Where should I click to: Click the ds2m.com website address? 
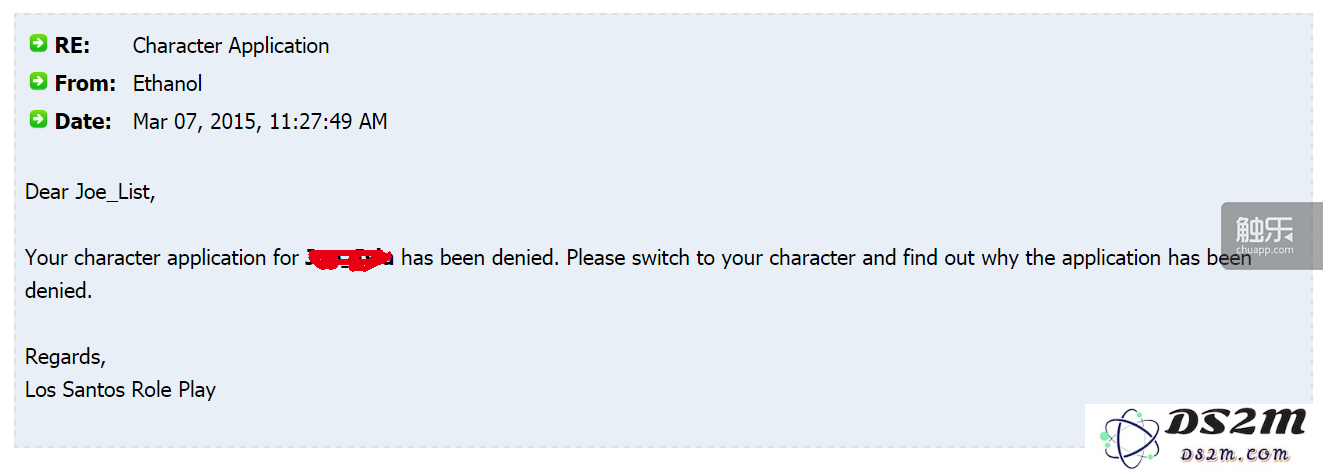(x=1234, y=455)
